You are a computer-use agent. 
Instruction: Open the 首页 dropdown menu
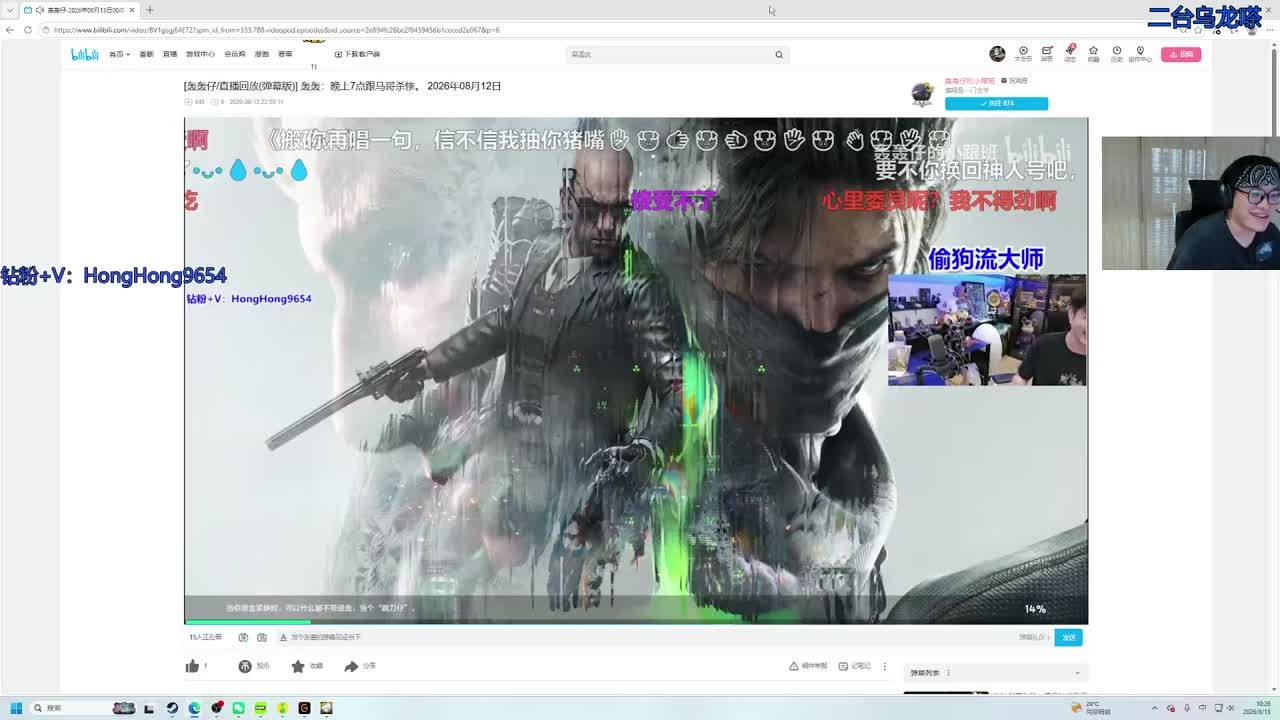(119, 54)
